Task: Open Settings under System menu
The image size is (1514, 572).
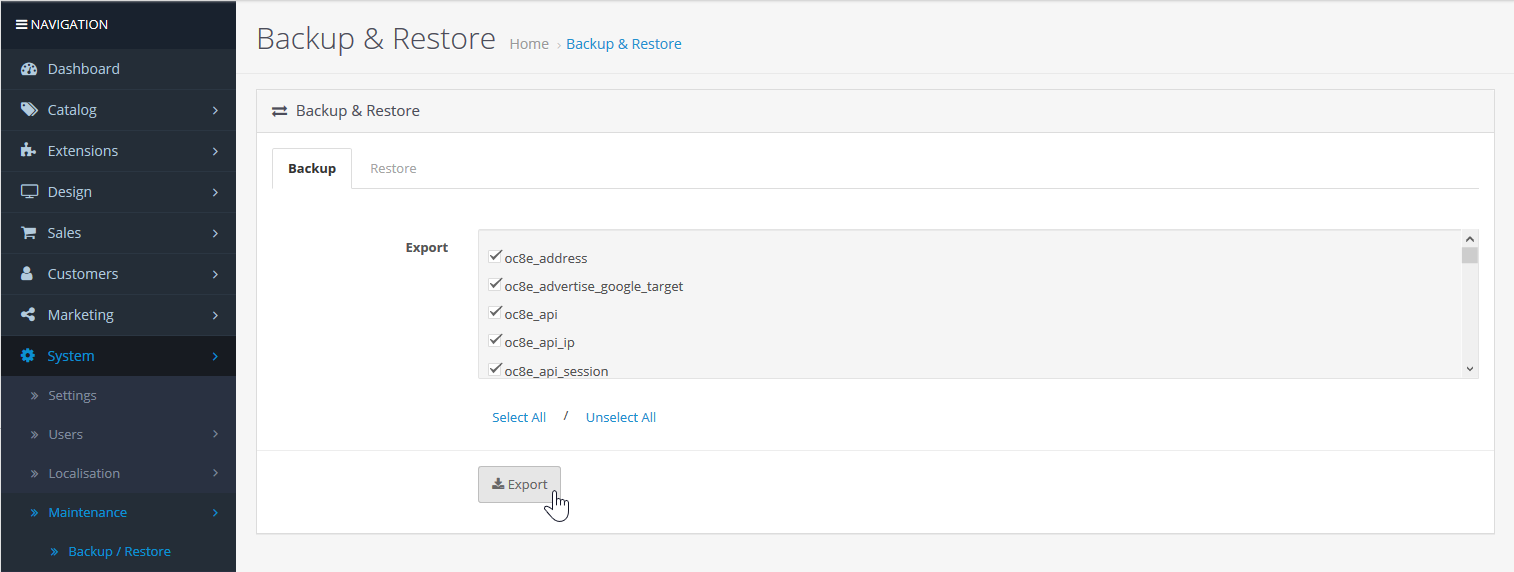Action: click(72, 396)
